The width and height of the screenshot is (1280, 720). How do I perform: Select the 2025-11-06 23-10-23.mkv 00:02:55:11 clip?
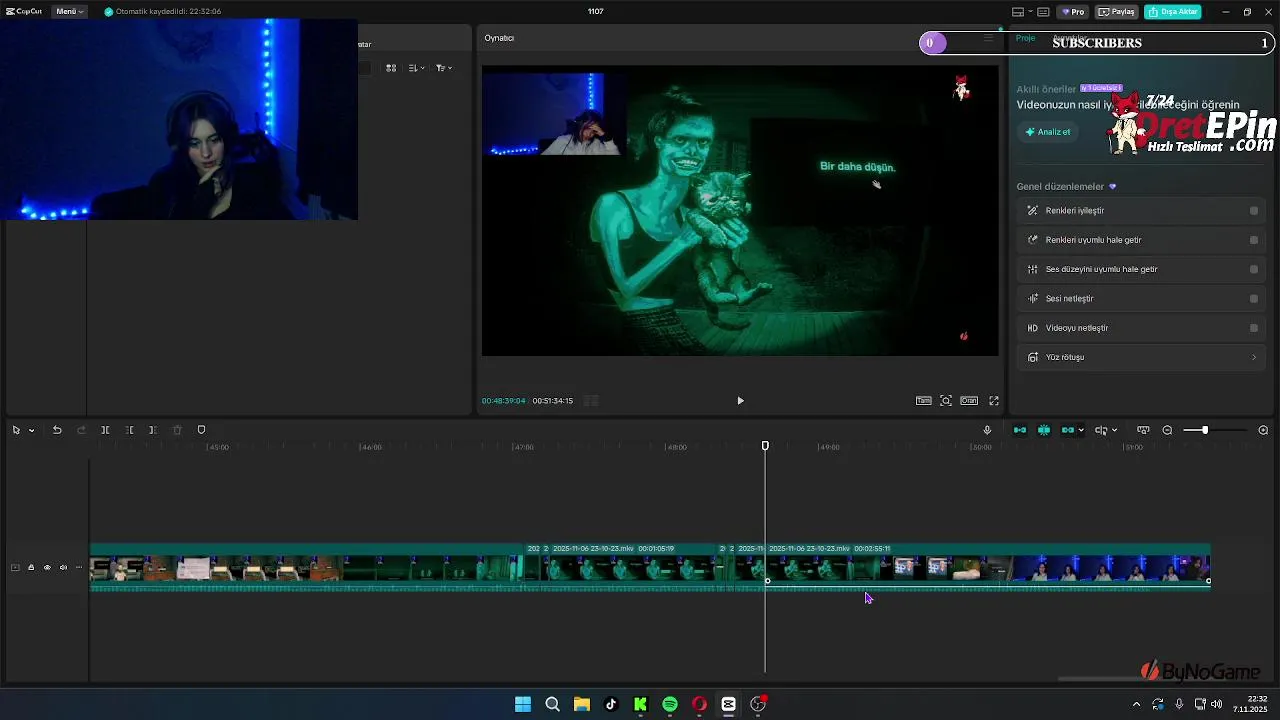pyautogui.click(x=988, y=569)
